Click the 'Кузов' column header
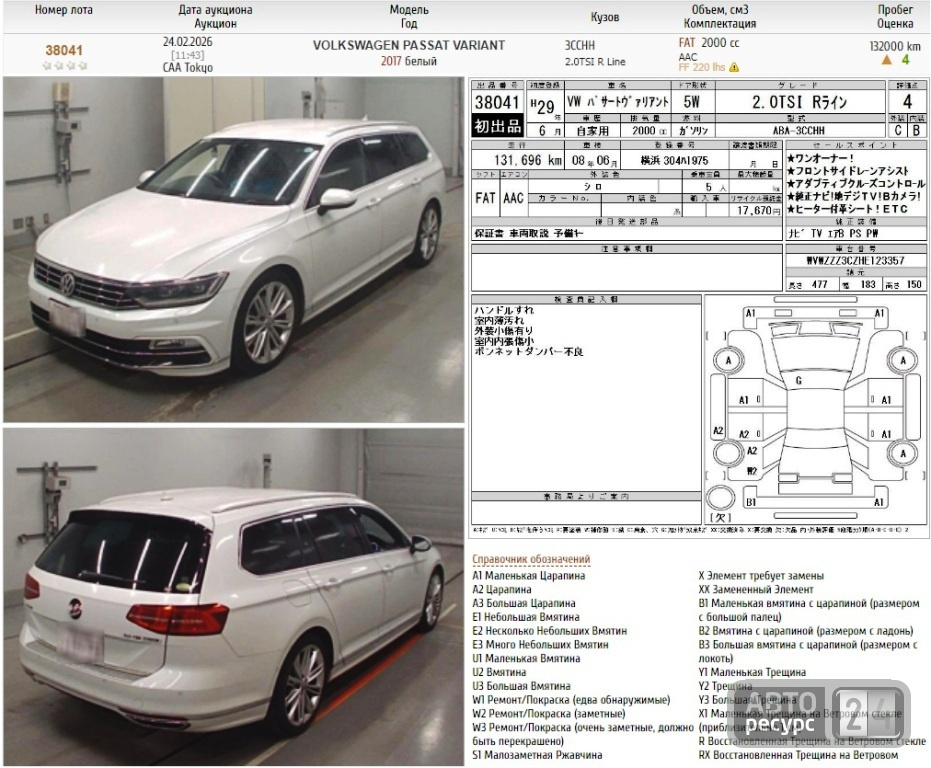 pos(604,17)
